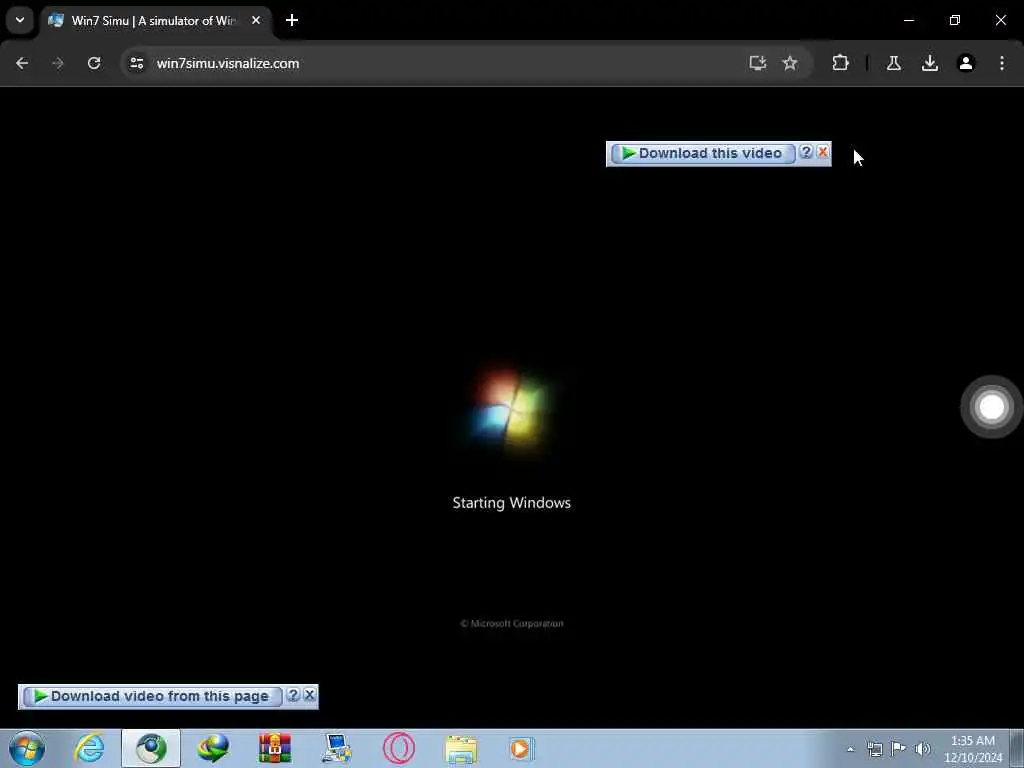Open network status tray icon
Screen dimensions: 1024x768
tap(875, 749)
